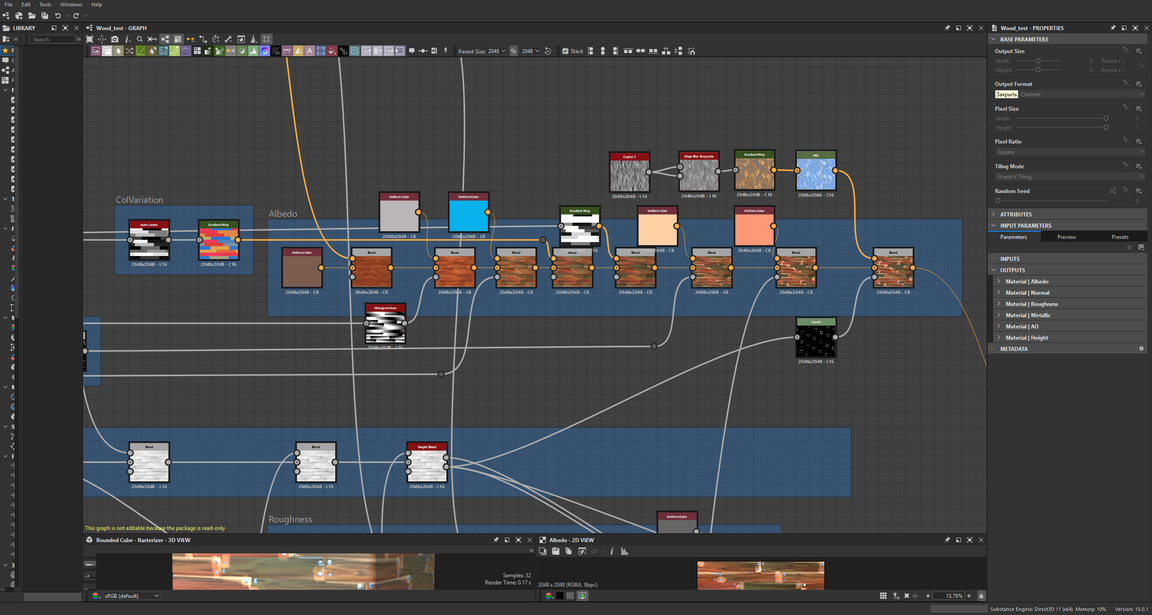Screen dimensions: 1152x615
Task: Switch to the Preview tab
Action: click(1066, 237)
